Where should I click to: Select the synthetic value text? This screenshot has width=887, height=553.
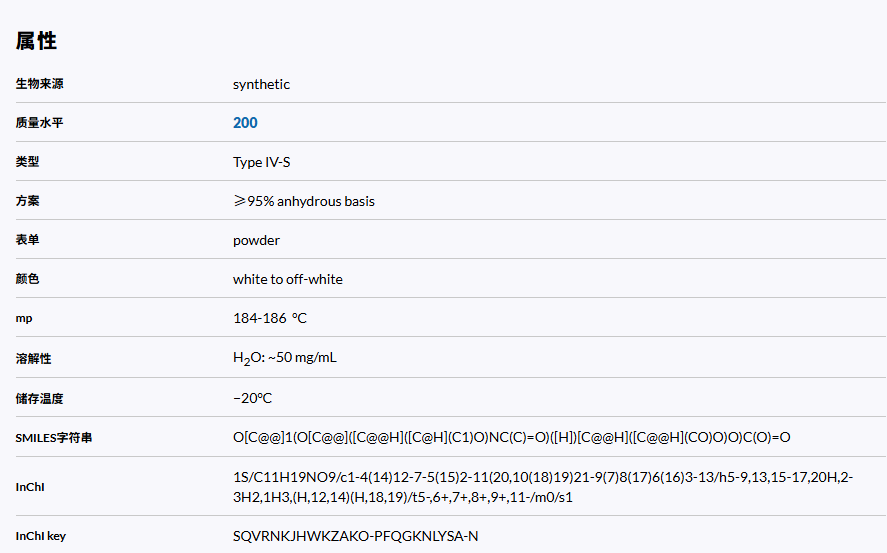click(261, 84)
